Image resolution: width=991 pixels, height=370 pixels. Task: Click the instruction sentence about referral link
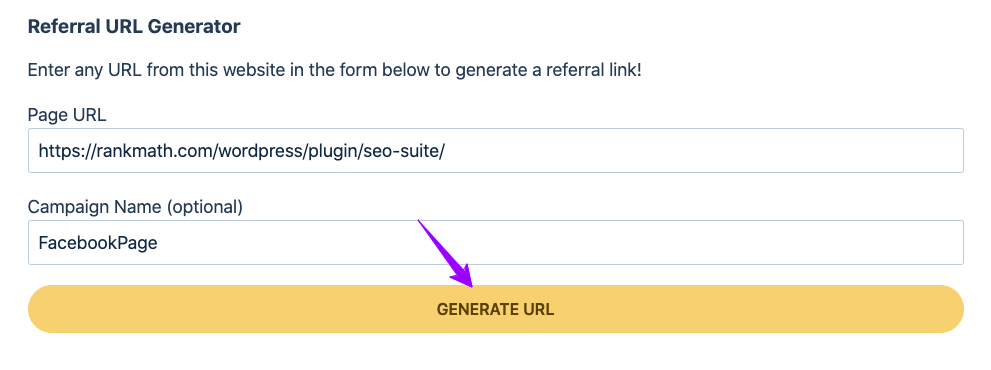point(334,70)
